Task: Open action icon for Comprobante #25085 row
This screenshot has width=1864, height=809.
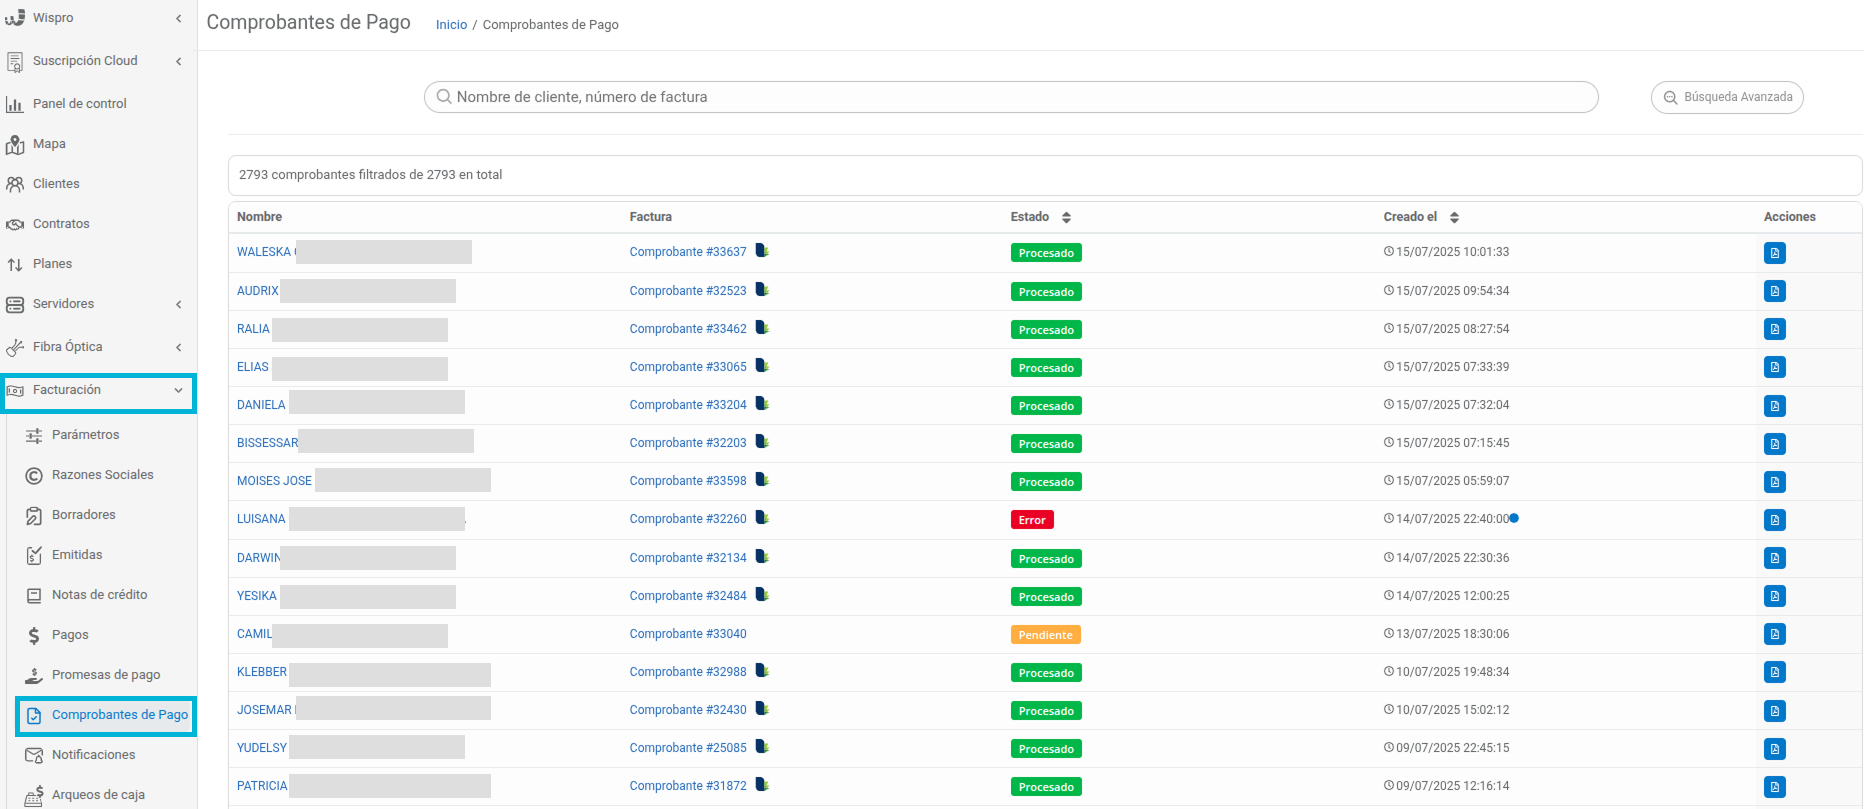Action: coord(1774,749)
